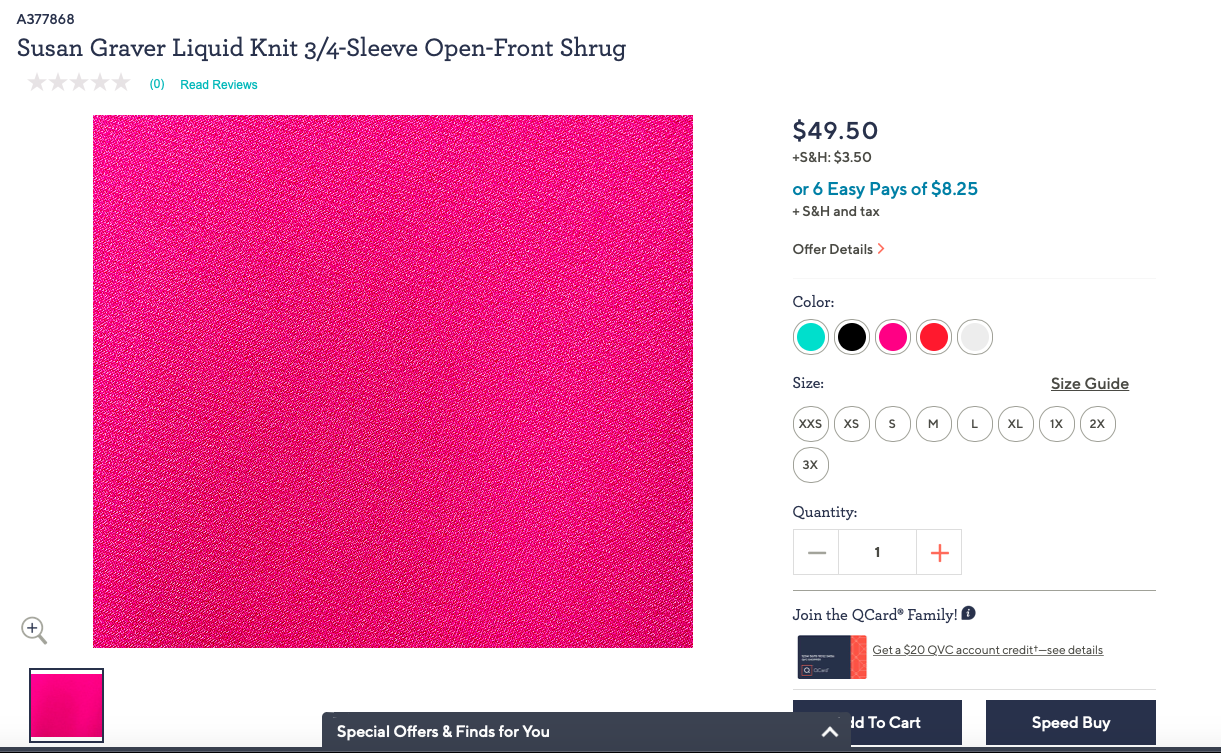Open Offer Details arrow link

tap(838, 249)
